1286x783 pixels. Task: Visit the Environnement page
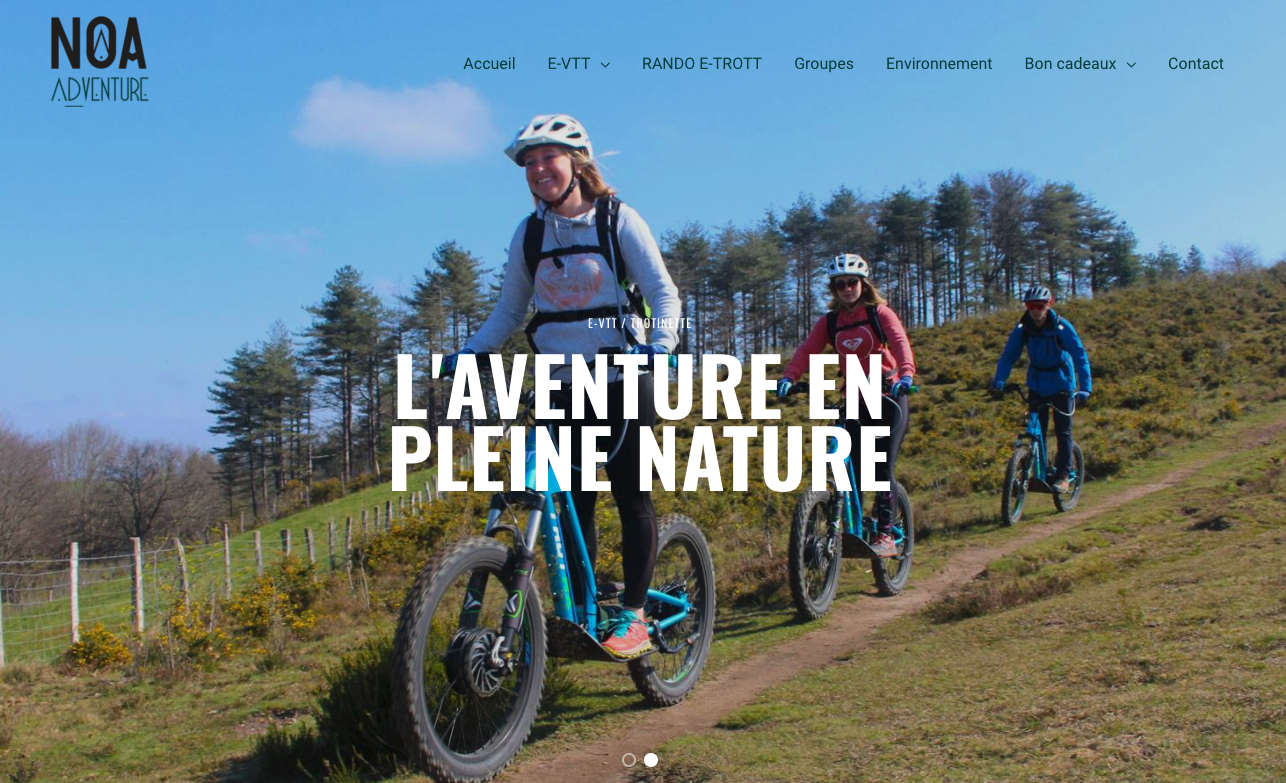click(939, 64)
